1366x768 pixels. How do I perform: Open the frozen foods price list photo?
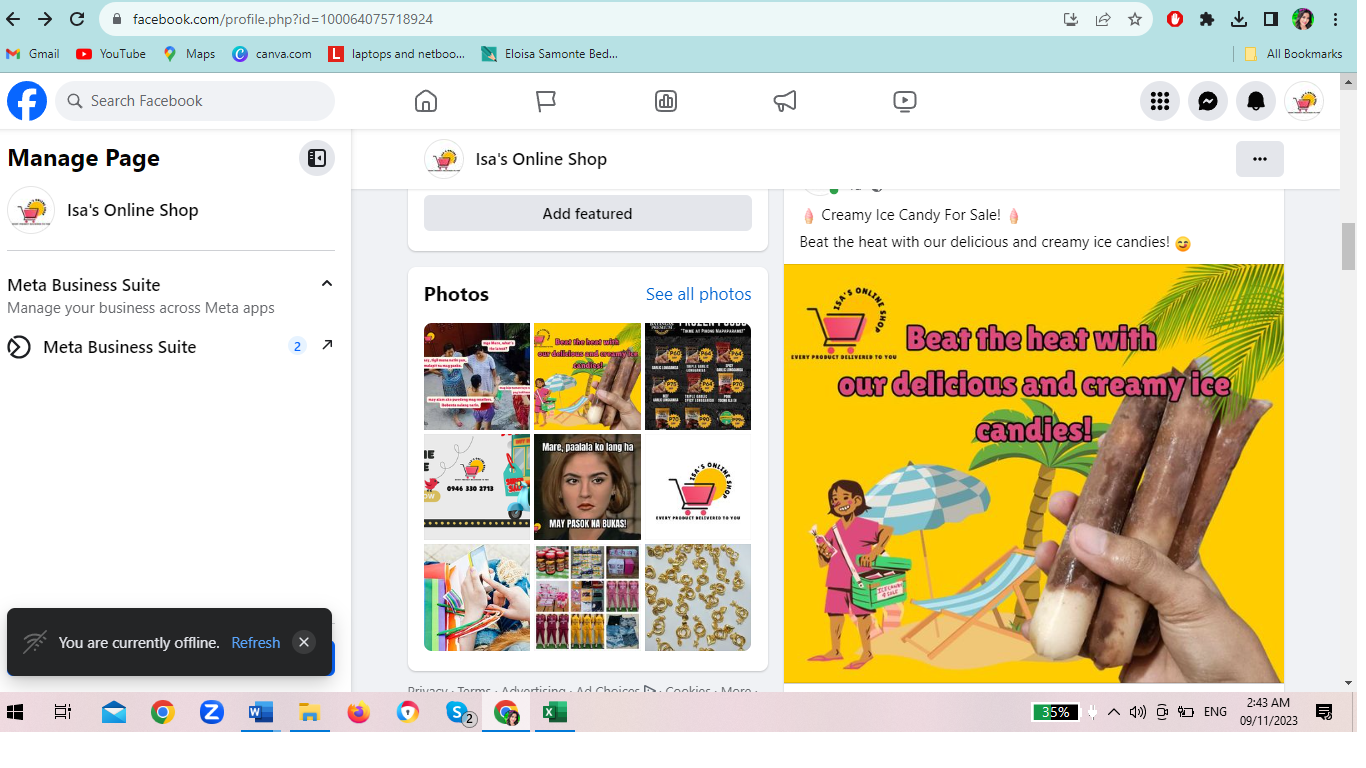[x=698, y=376]
